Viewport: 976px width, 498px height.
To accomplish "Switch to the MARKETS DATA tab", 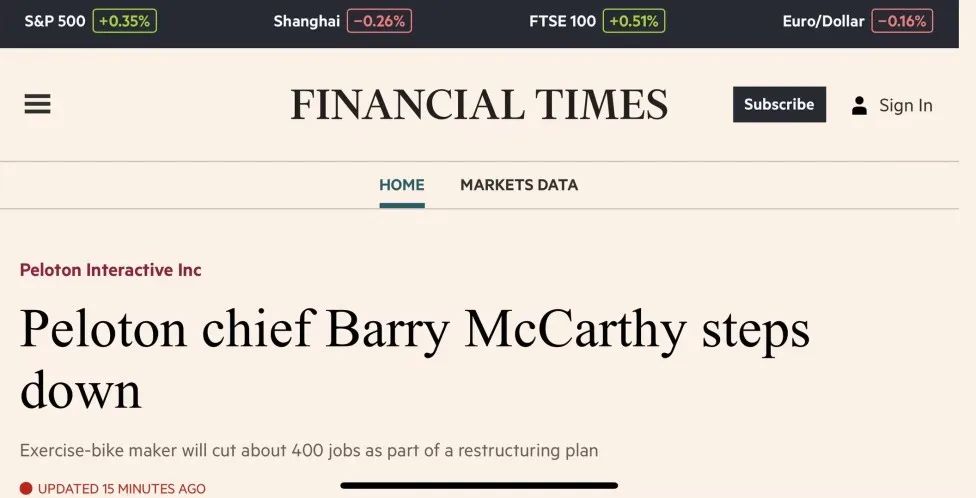I will coord(519,185).
